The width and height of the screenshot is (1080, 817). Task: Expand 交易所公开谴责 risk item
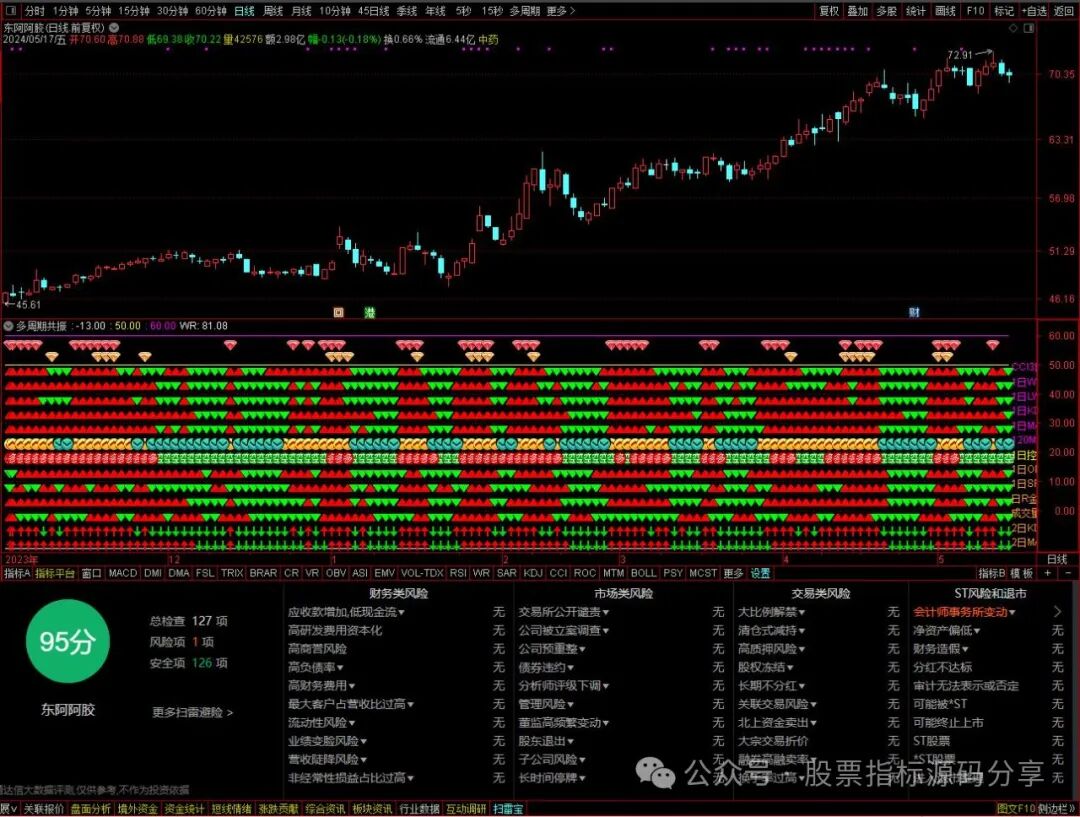pyautogui.click(x=563, y=612)
